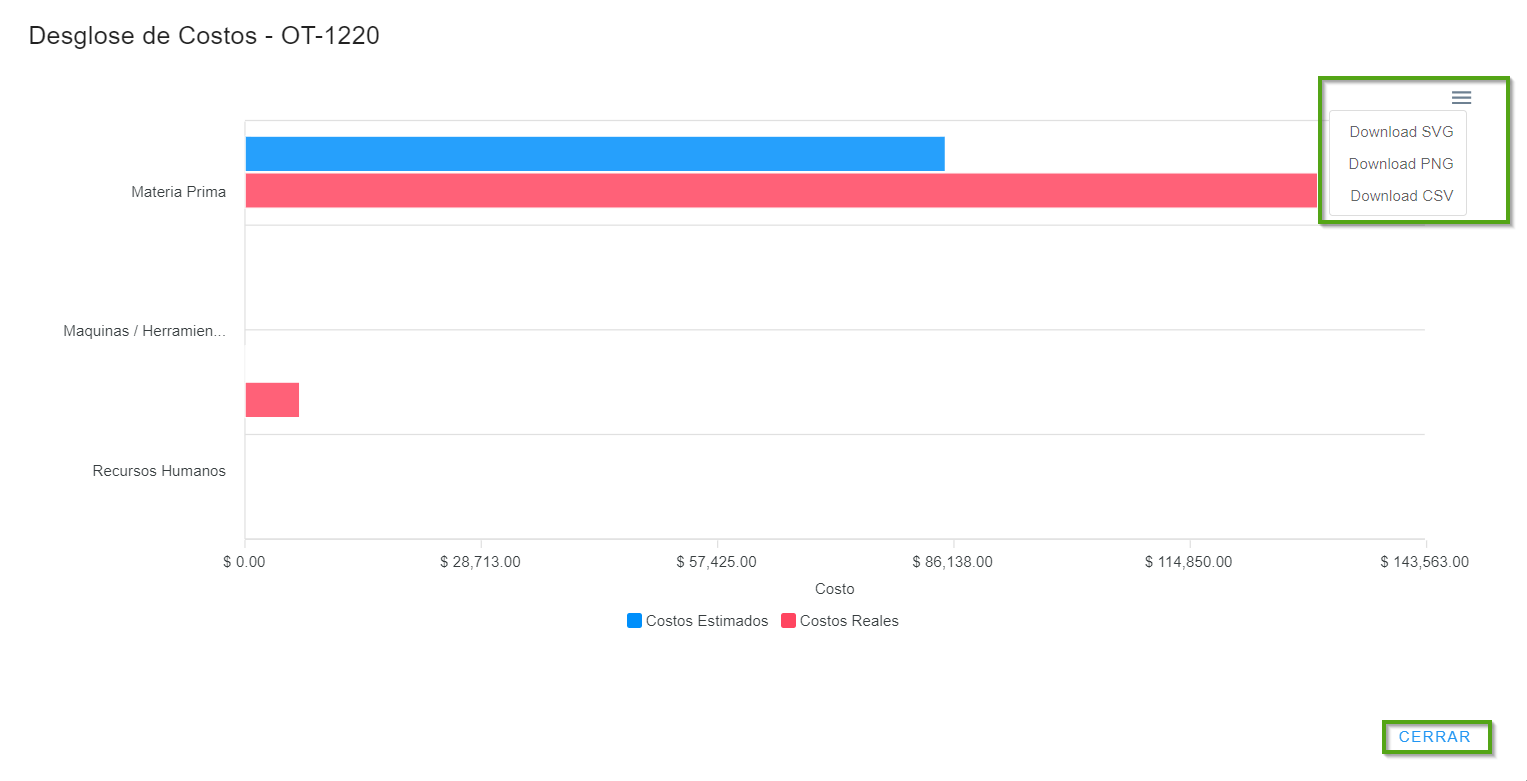This screenshot has height=781, width=1527.
Task: Choose Download CSV from chart menu
Action: (x=1401, y=196)
